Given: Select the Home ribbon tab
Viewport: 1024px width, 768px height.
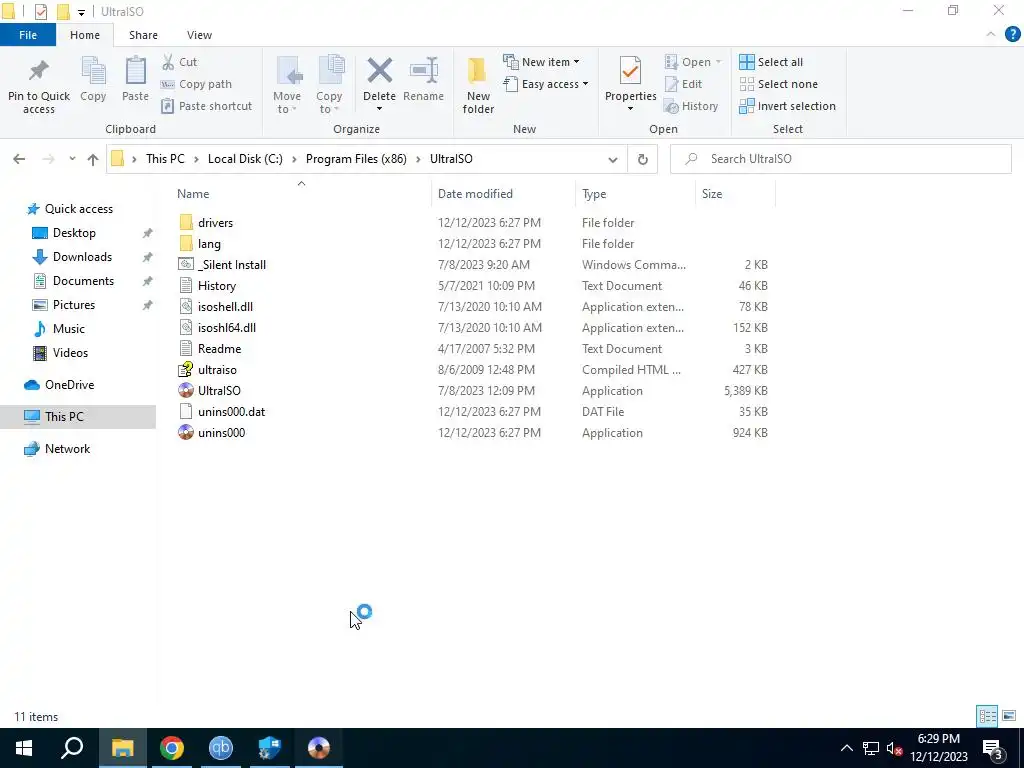Looking at the screenshot, I should coord(85,35).
